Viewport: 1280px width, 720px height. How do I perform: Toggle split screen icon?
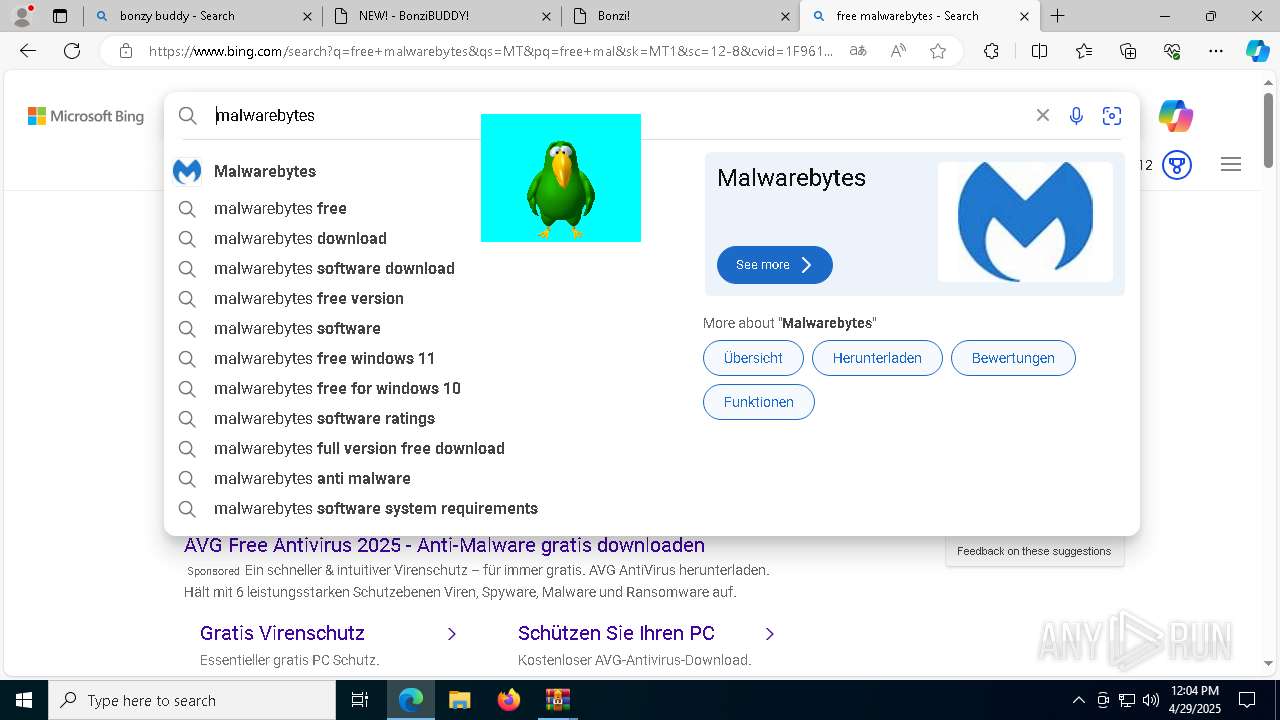pyautogui.click(x=1039, y=51)
